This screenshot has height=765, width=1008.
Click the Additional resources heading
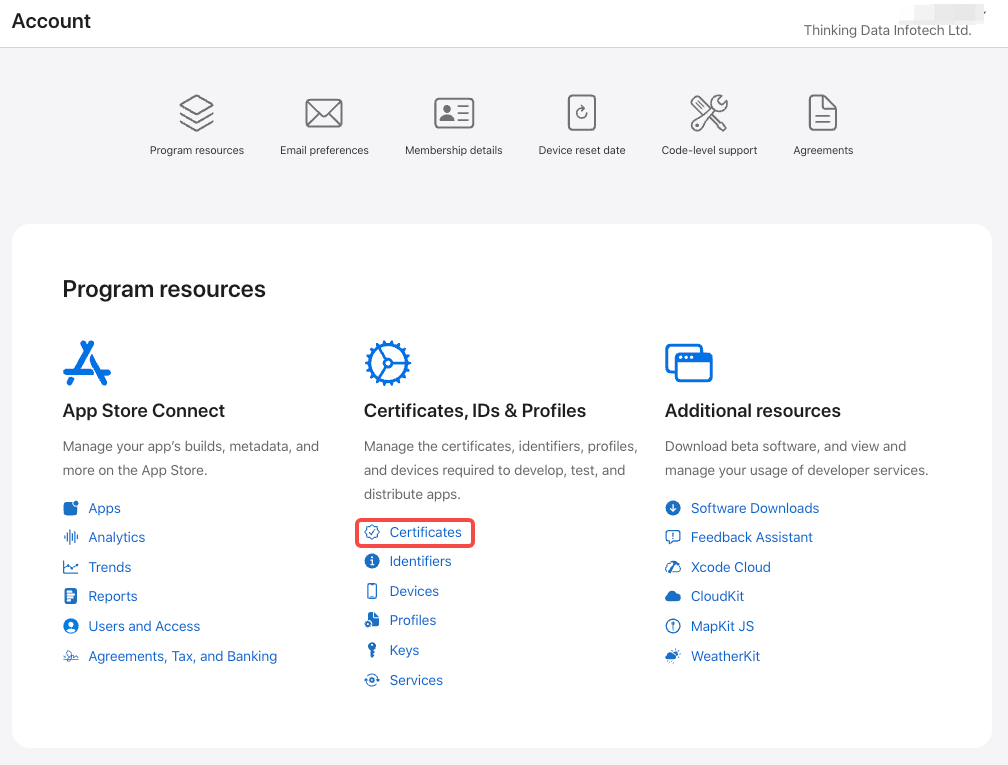752,411
